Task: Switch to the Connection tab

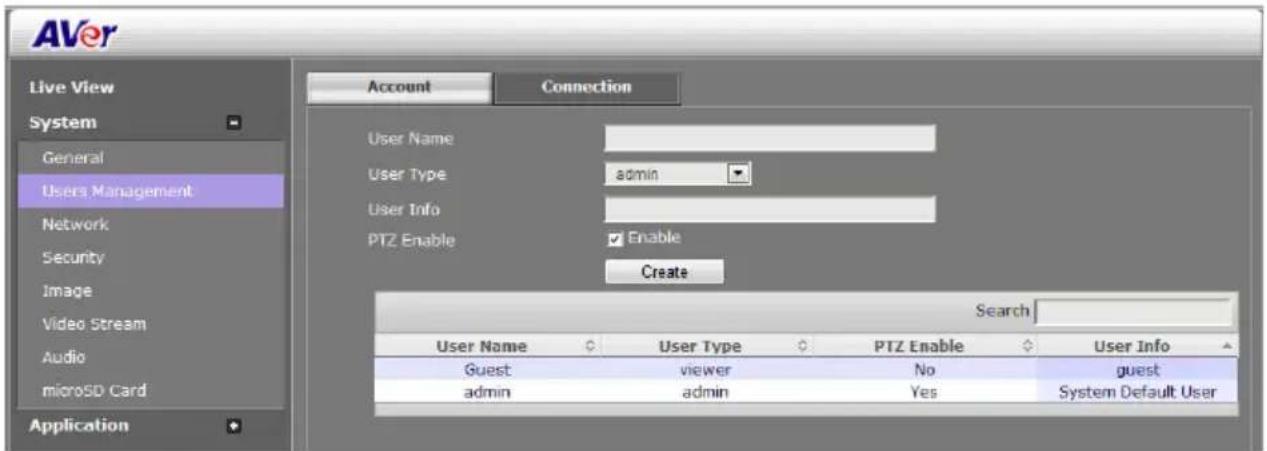Action: pos(588,87)
